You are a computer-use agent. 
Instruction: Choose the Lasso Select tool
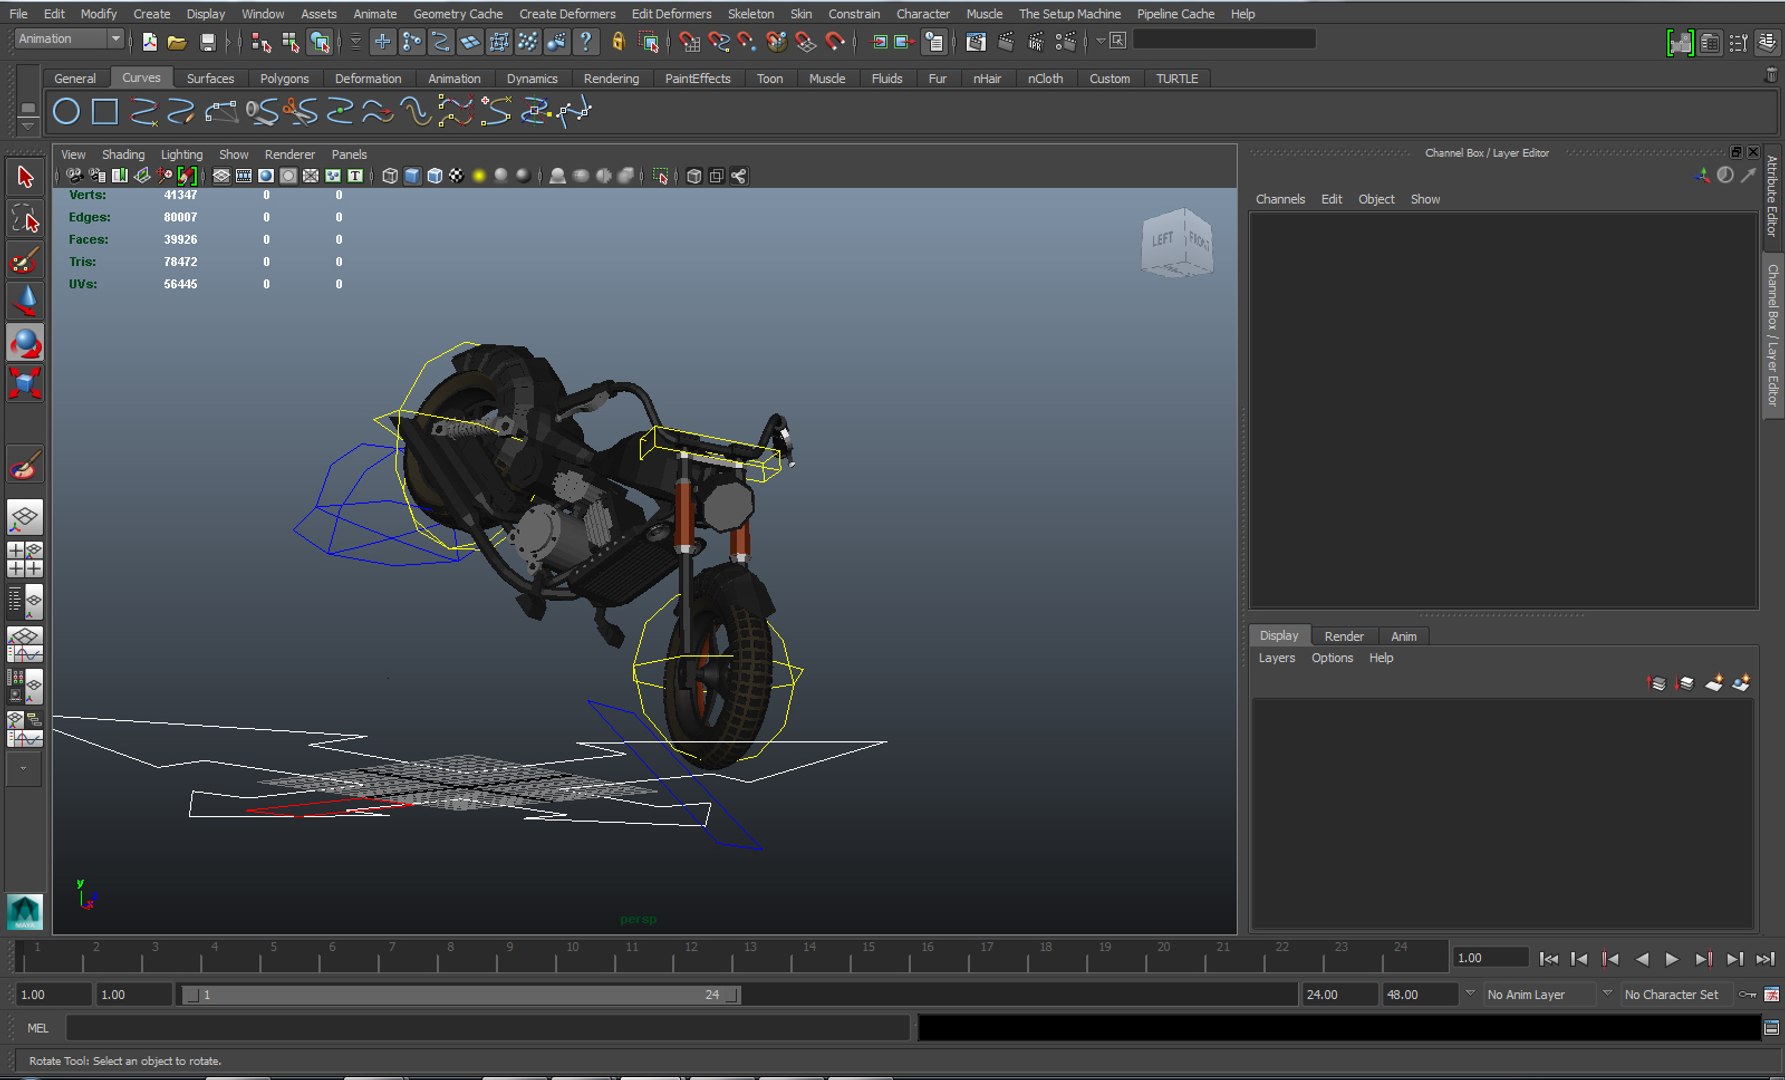(25, 219)
